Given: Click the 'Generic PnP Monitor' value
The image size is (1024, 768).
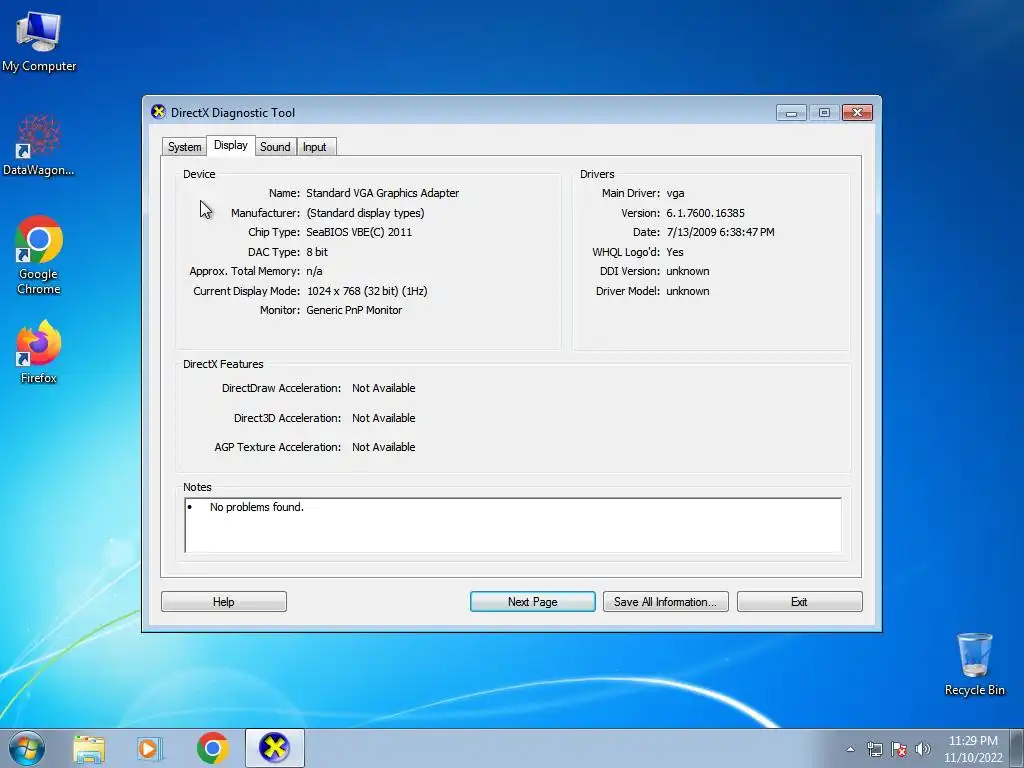Looking at the screenshot, I should (x=354, y=310).
